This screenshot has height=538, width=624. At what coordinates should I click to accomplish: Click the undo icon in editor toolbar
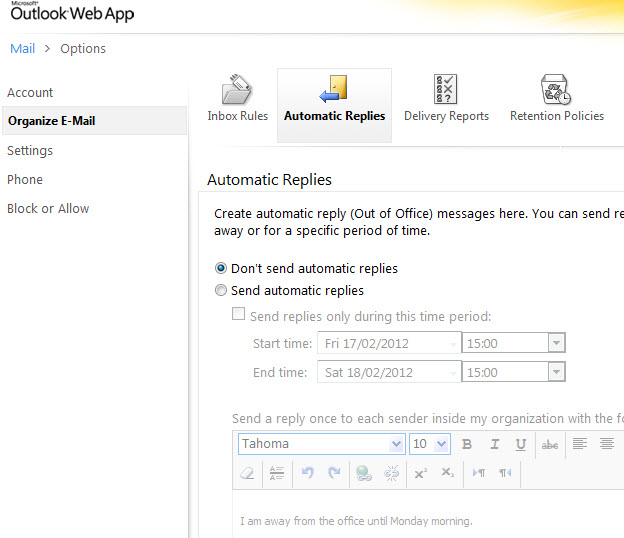[x=308, y=473]
